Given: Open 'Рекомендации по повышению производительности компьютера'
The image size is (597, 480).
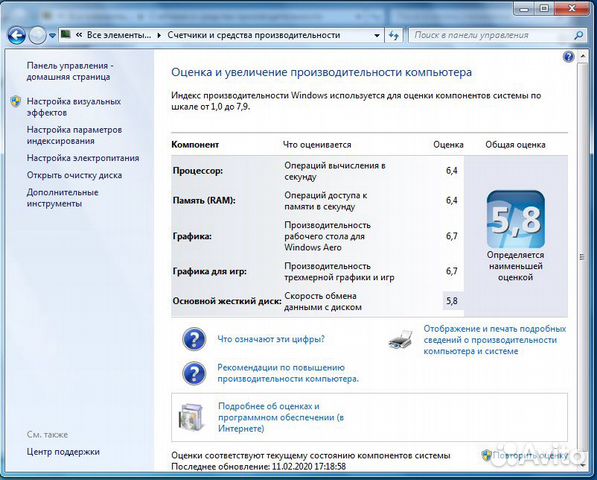Looking at the screenshot, I should pos(288,373).
